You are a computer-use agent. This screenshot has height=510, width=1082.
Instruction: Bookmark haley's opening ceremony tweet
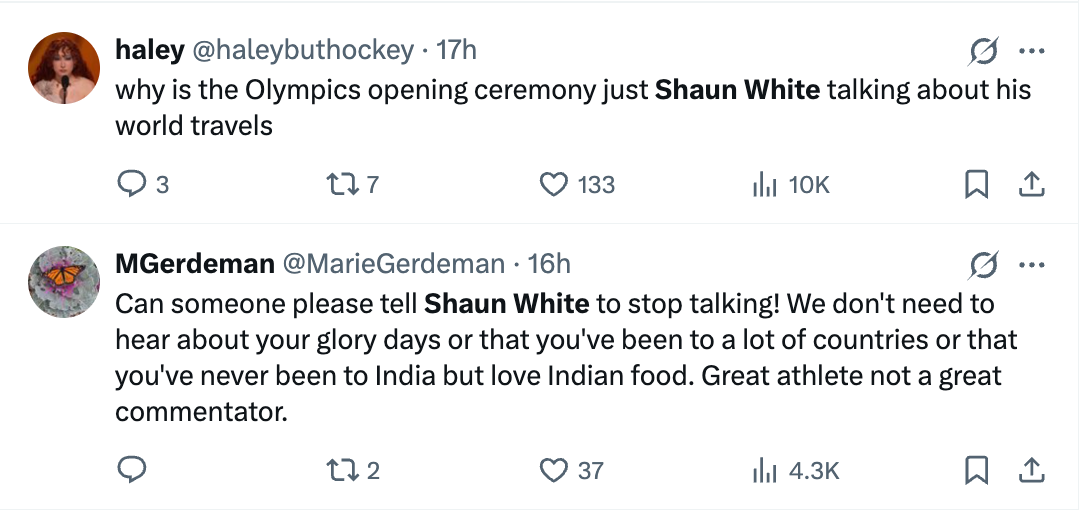(x=976, y=185)
